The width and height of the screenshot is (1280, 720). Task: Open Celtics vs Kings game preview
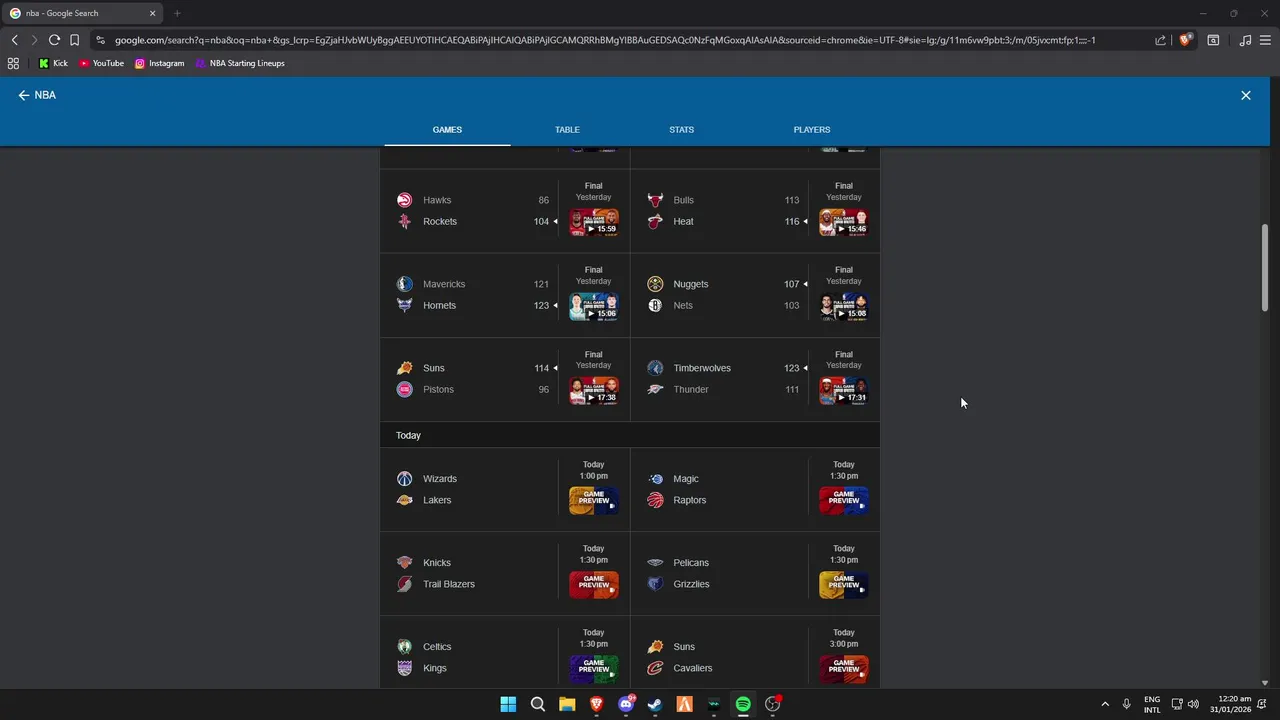pos(594,668)
